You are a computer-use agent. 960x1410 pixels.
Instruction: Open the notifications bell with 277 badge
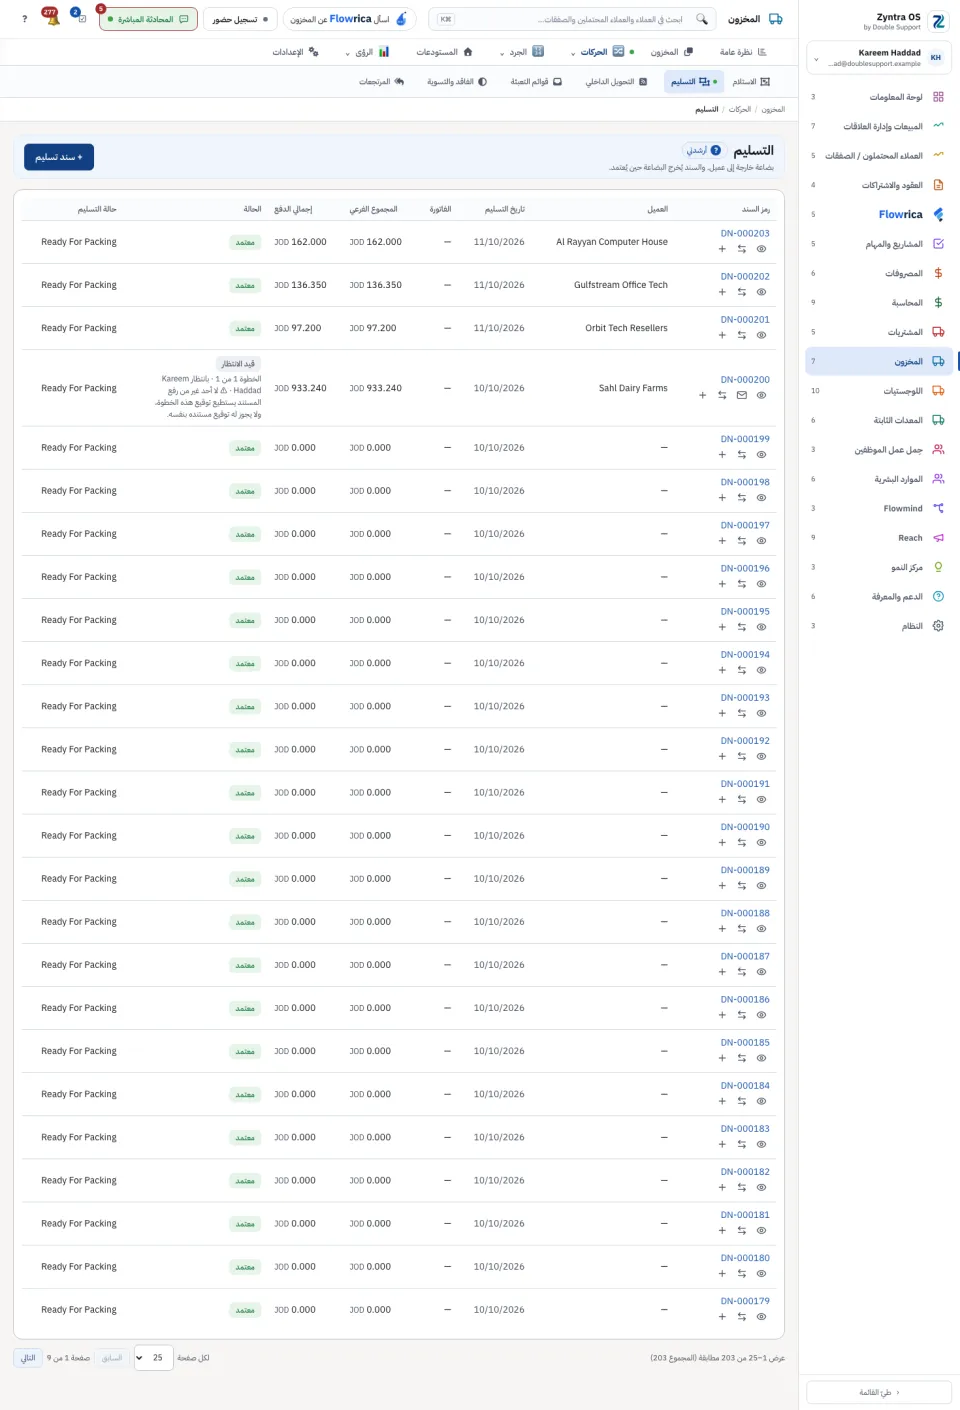pyautogui.click(x=51, y=18)
